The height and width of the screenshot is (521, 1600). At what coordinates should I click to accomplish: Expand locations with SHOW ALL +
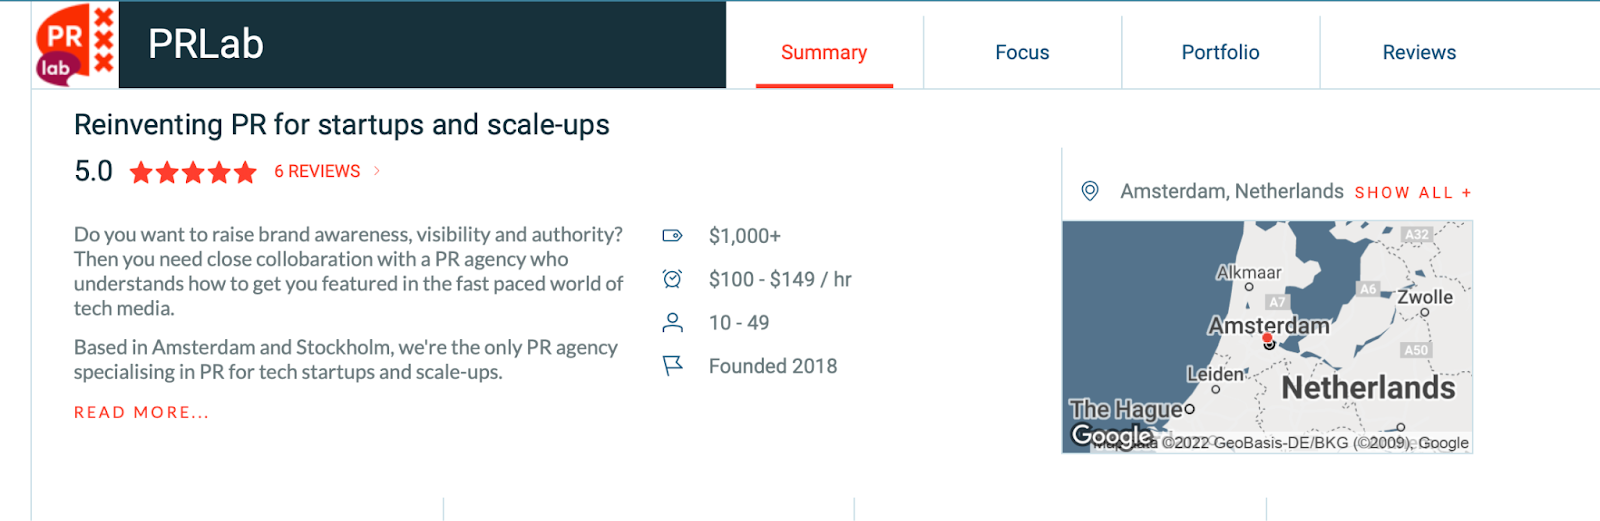click(1413, 192)
